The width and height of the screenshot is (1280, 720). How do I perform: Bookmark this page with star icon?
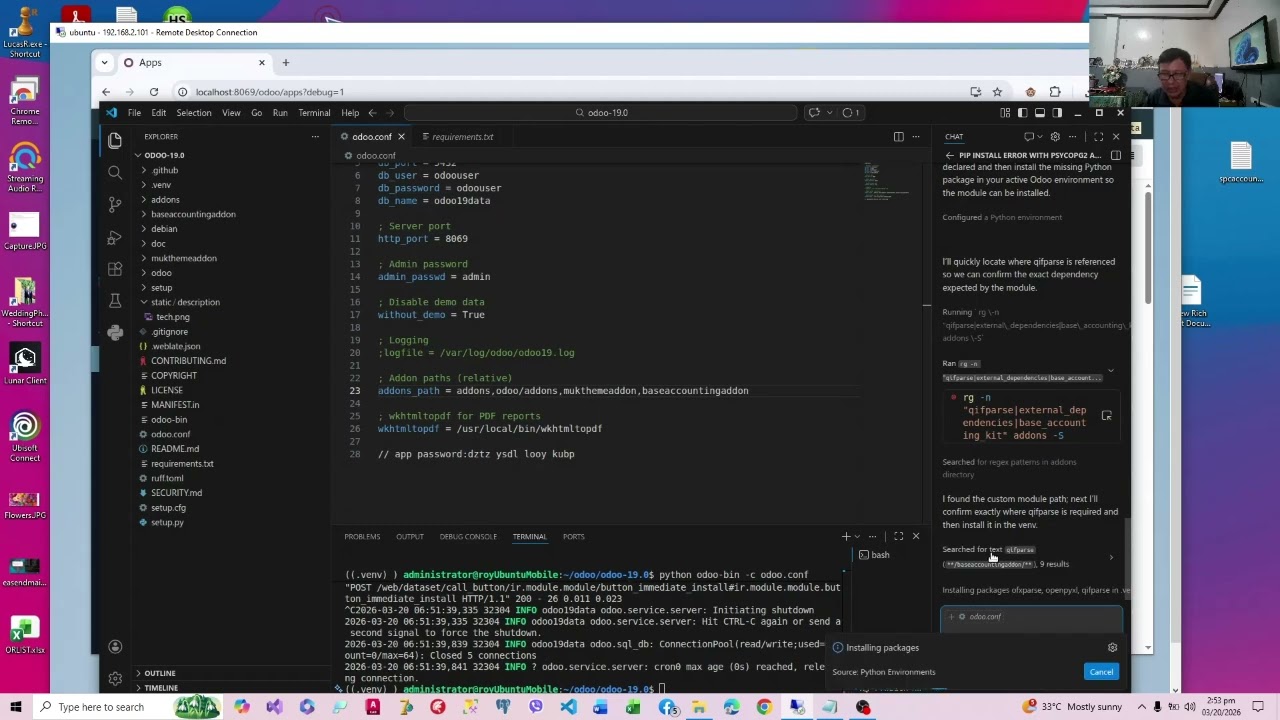pos(996,92)
